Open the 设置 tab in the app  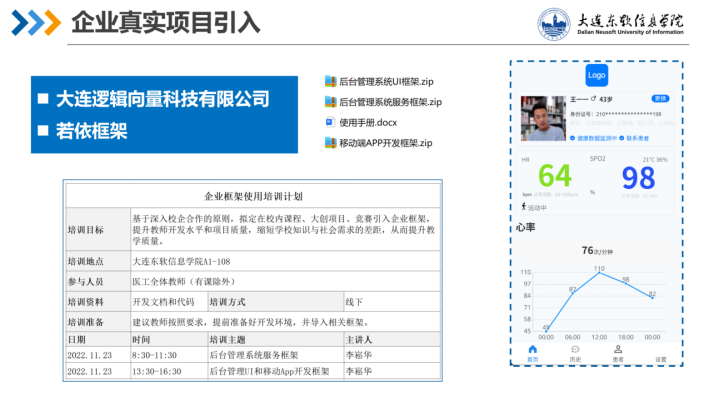[x=660, y=359]
